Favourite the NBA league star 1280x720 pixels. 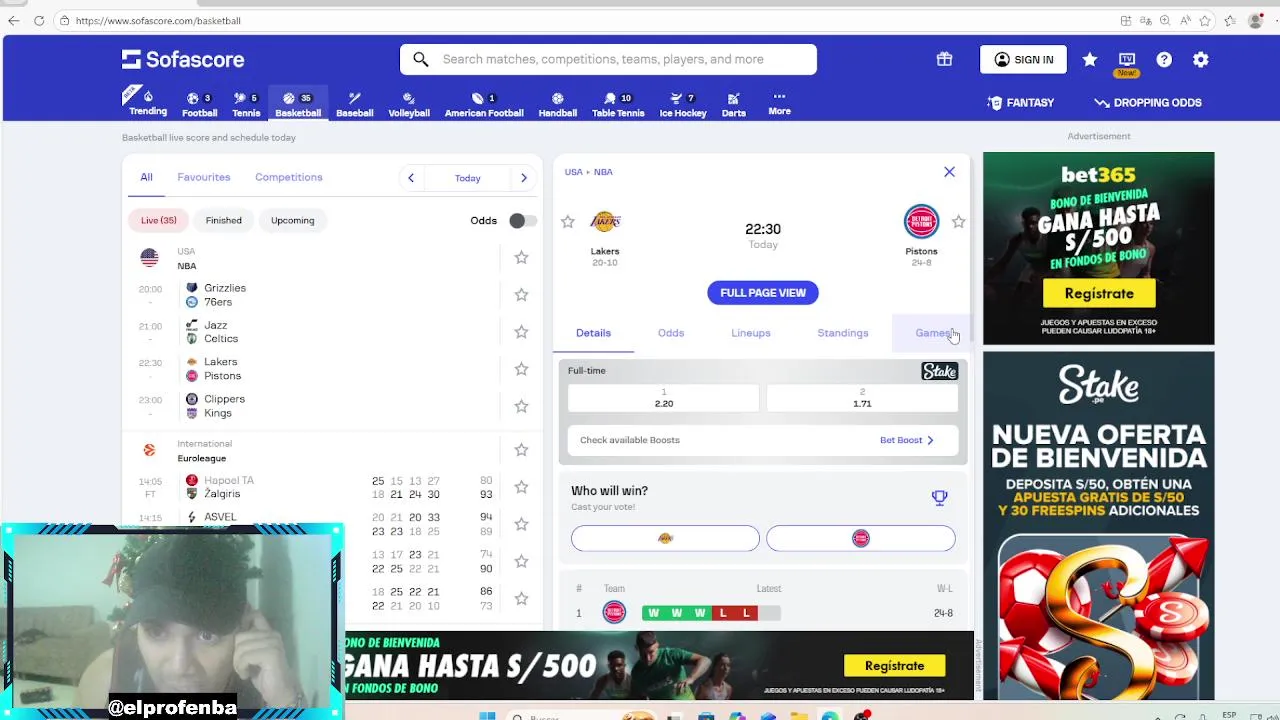(x=521, y=258)
